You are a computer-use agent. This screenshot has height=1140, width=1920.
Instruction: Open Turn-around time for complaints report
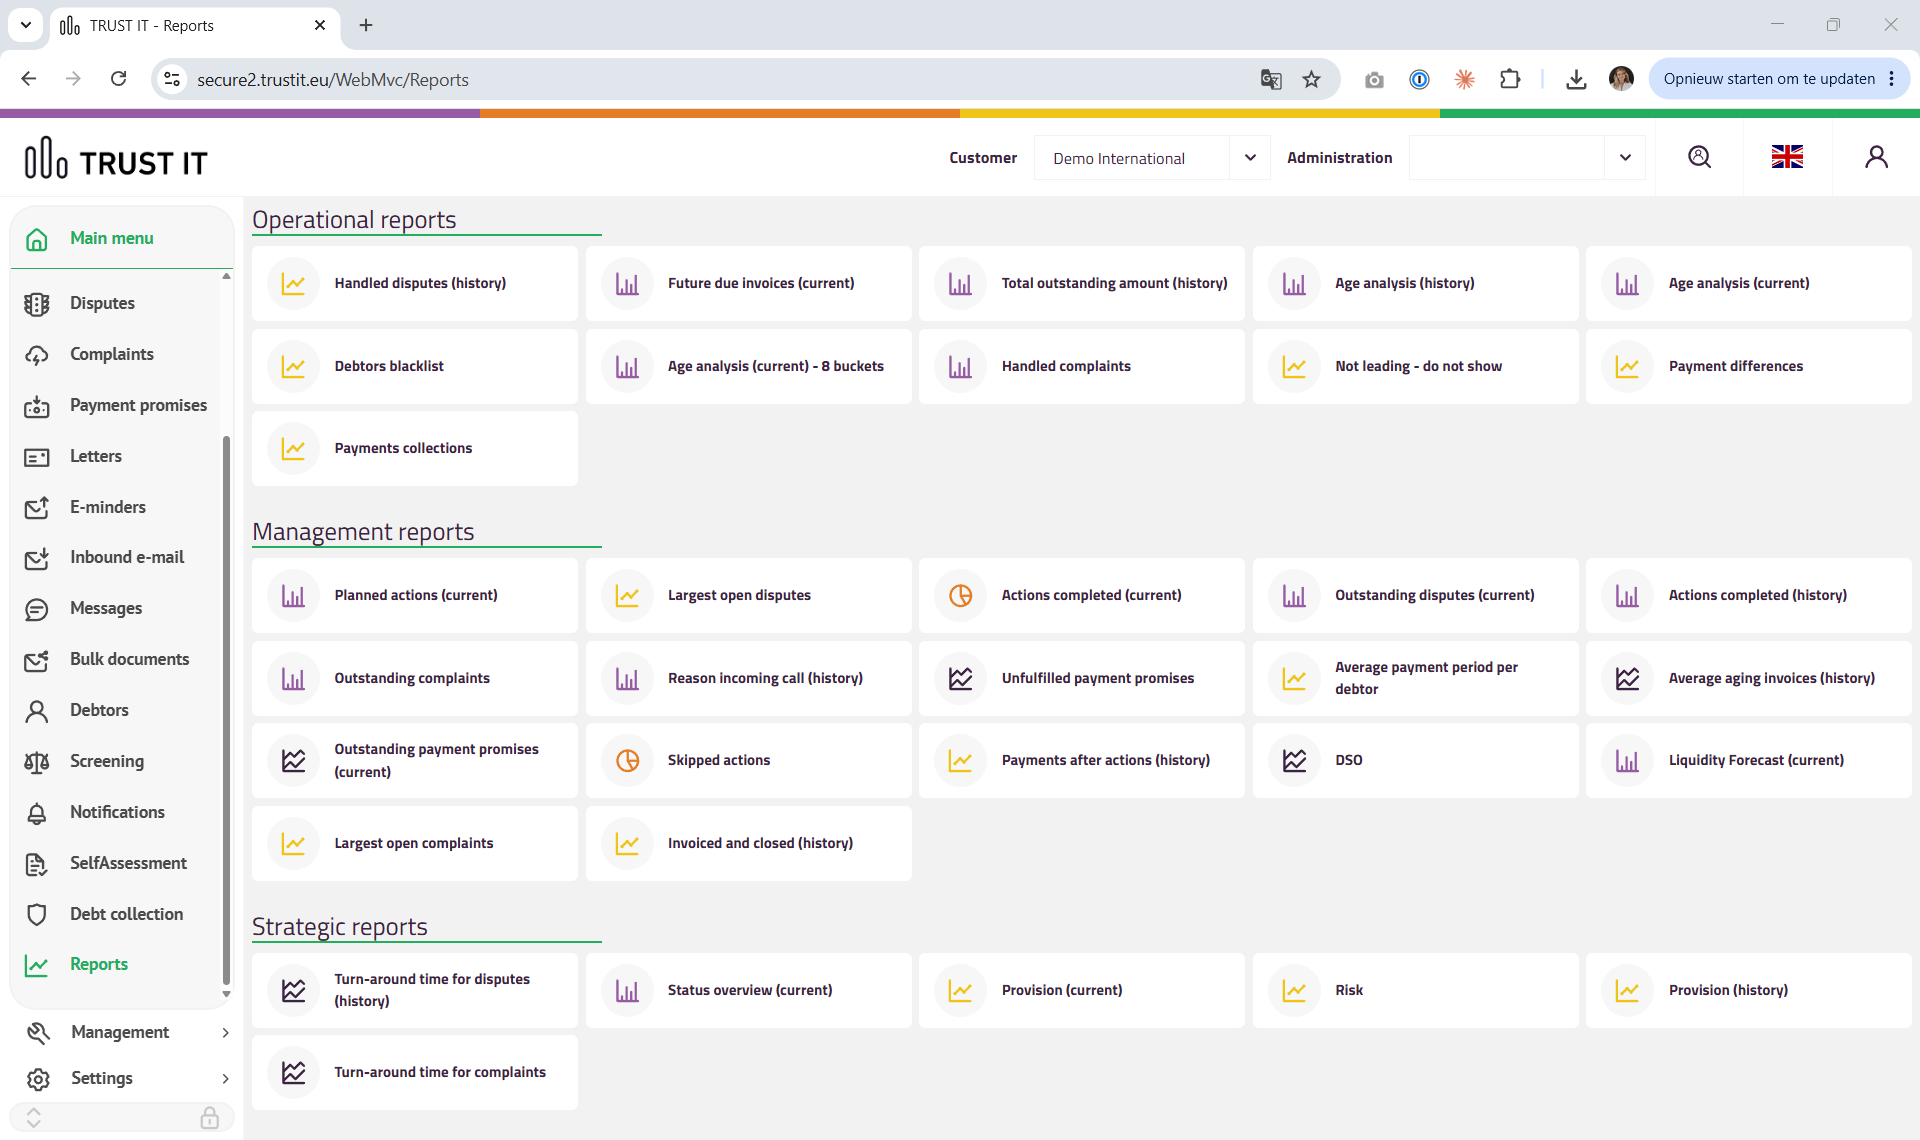[415, 1073]
